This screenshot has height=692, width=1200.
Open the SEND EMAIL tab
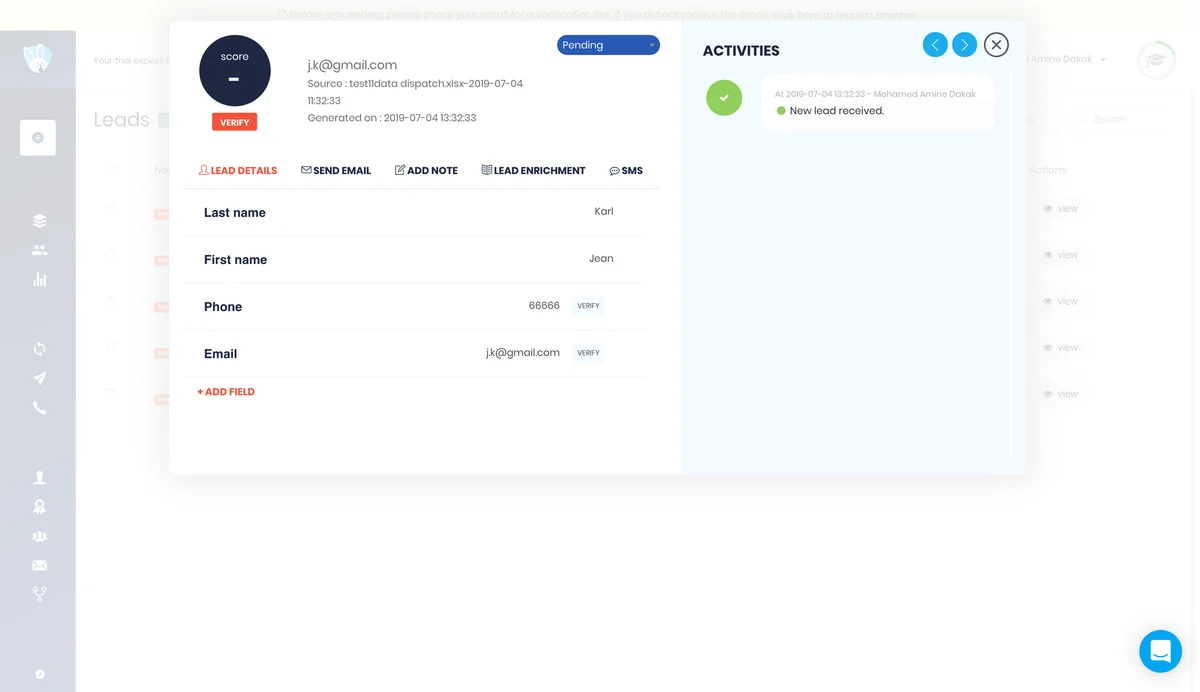coord(336,171)
